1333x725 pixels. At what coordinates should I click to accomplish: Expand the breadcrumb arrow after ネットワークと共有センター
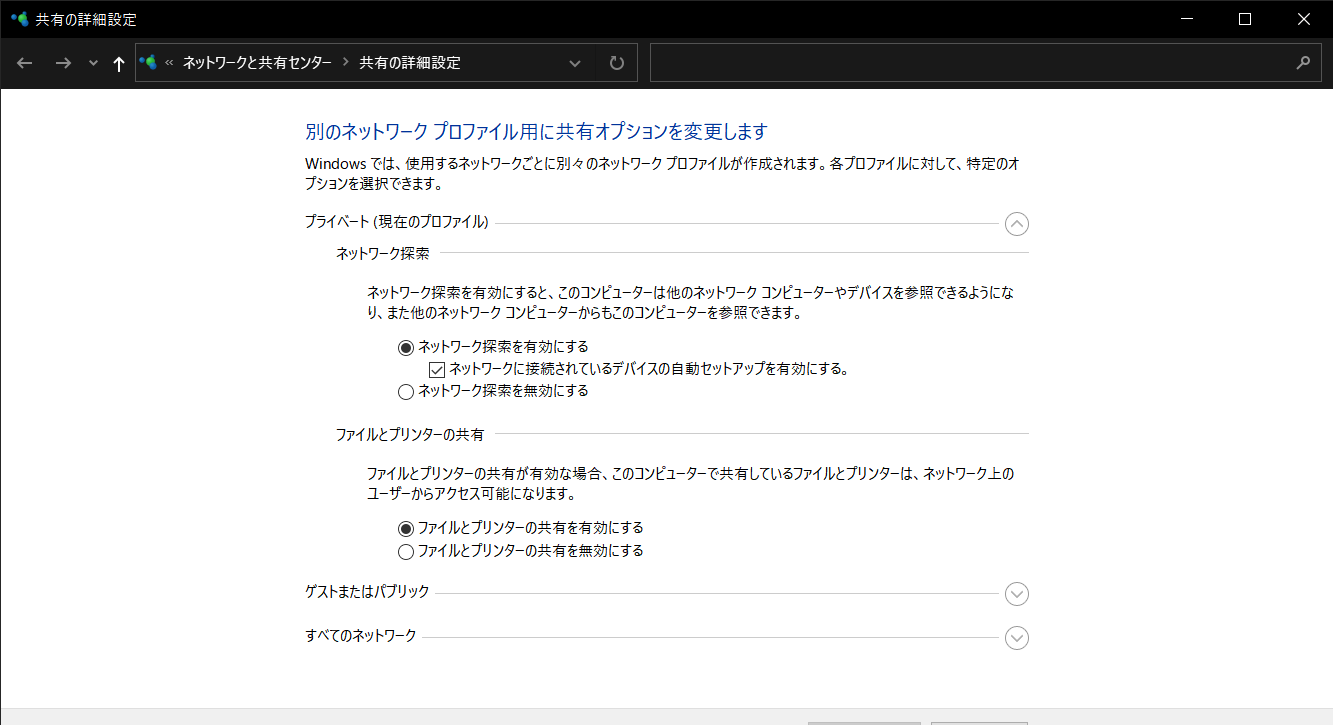346,62
